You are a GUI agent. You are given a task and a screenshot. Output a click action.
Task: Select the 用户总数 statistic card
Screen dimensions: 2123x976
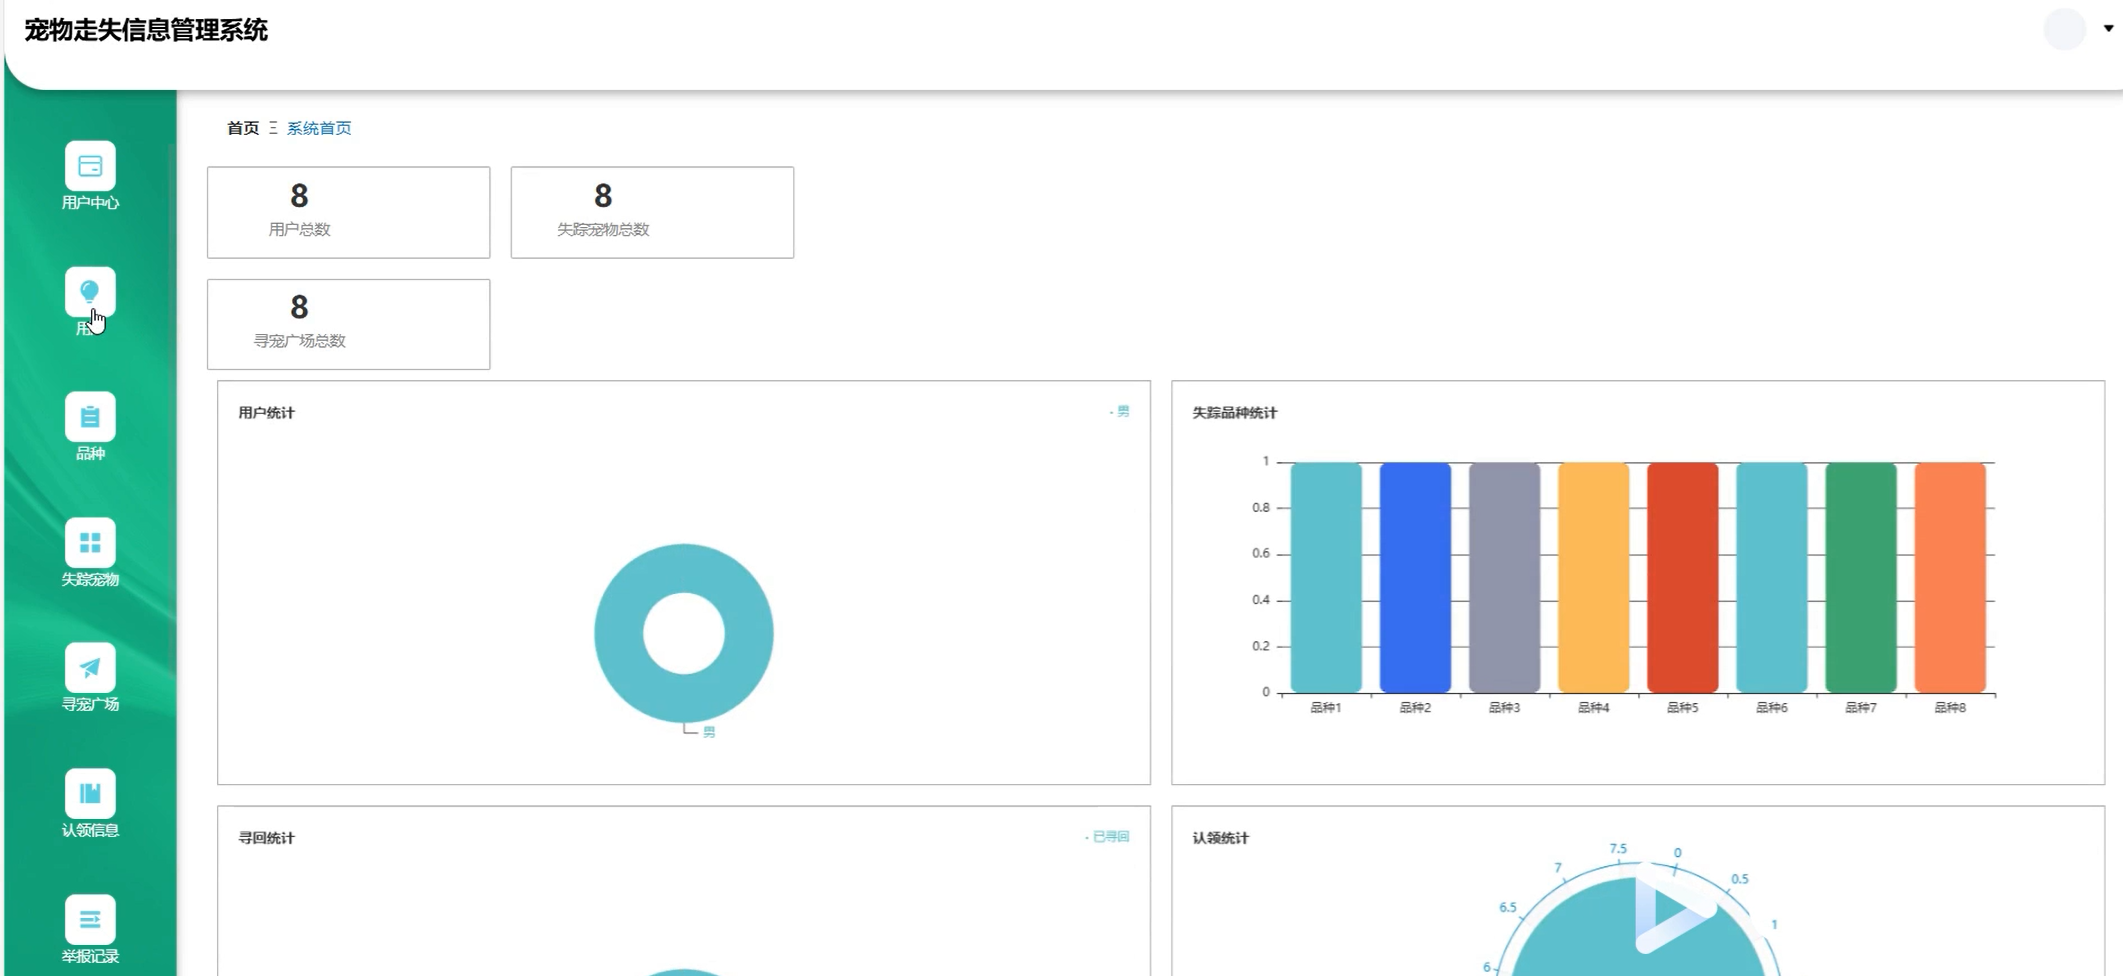(x=349, y=212)
